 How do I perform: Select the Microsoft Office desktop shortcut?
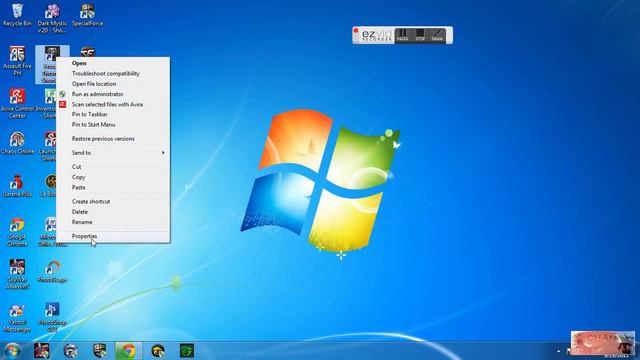click(52, 232)
